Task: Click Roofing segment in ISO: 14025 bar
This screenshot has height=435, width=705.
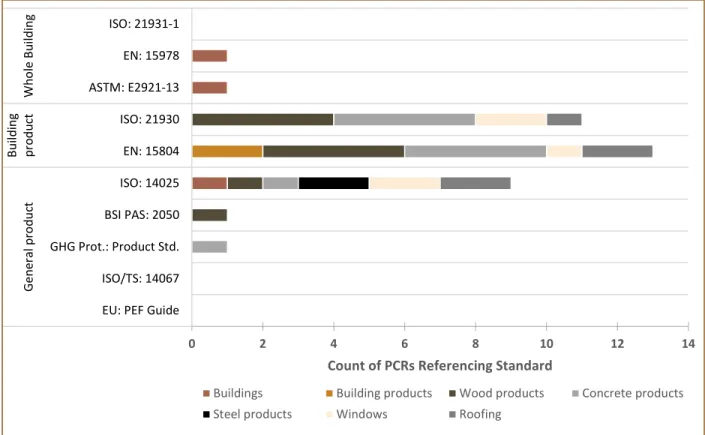Action: 476,183
